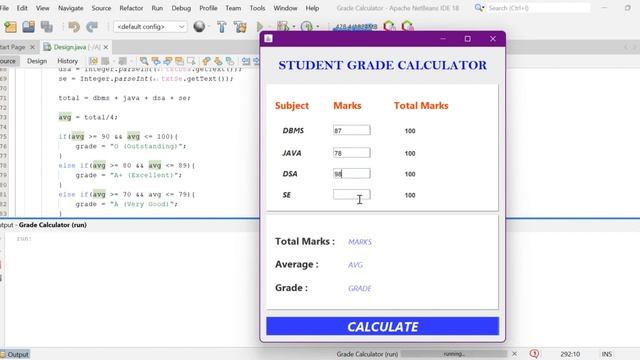The height and width of the screenshot is (360, 640).
Task: Click the SE marks input field
Action: click(x=351, y=194)
